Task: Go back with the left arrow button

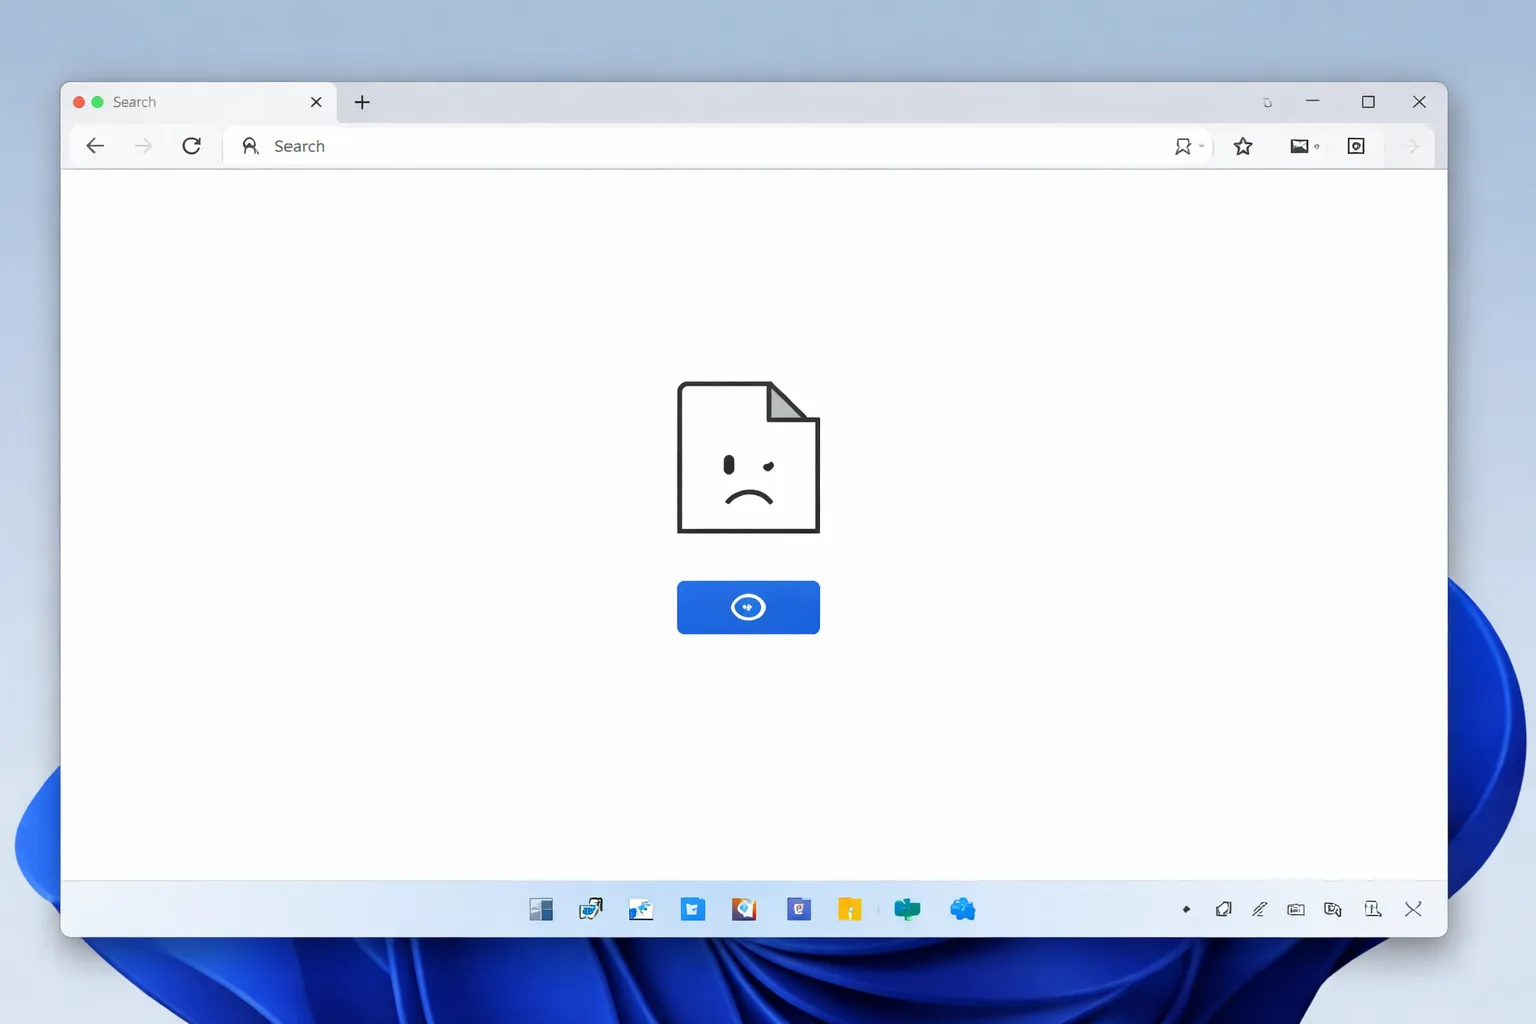Action: pyautogui.click(x=95, y=146)
